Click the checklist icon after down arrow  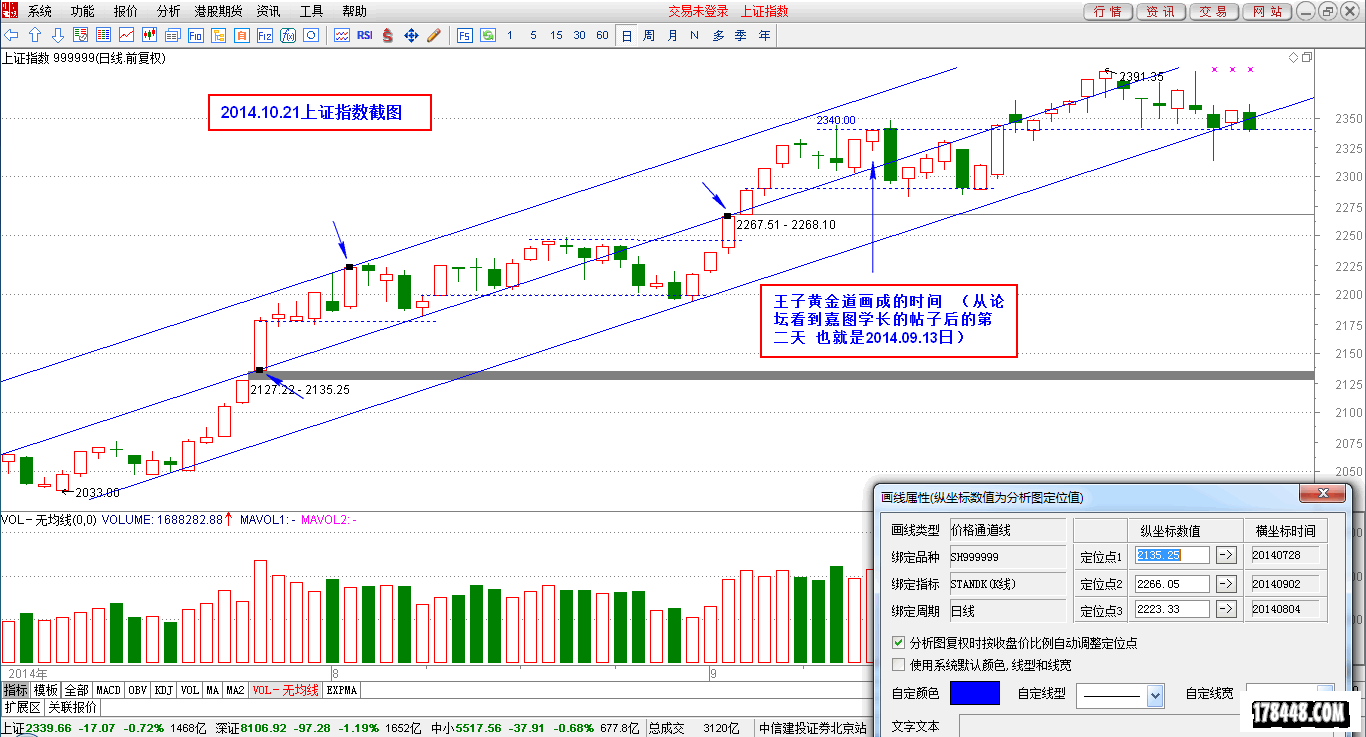[x=80, y=35]
